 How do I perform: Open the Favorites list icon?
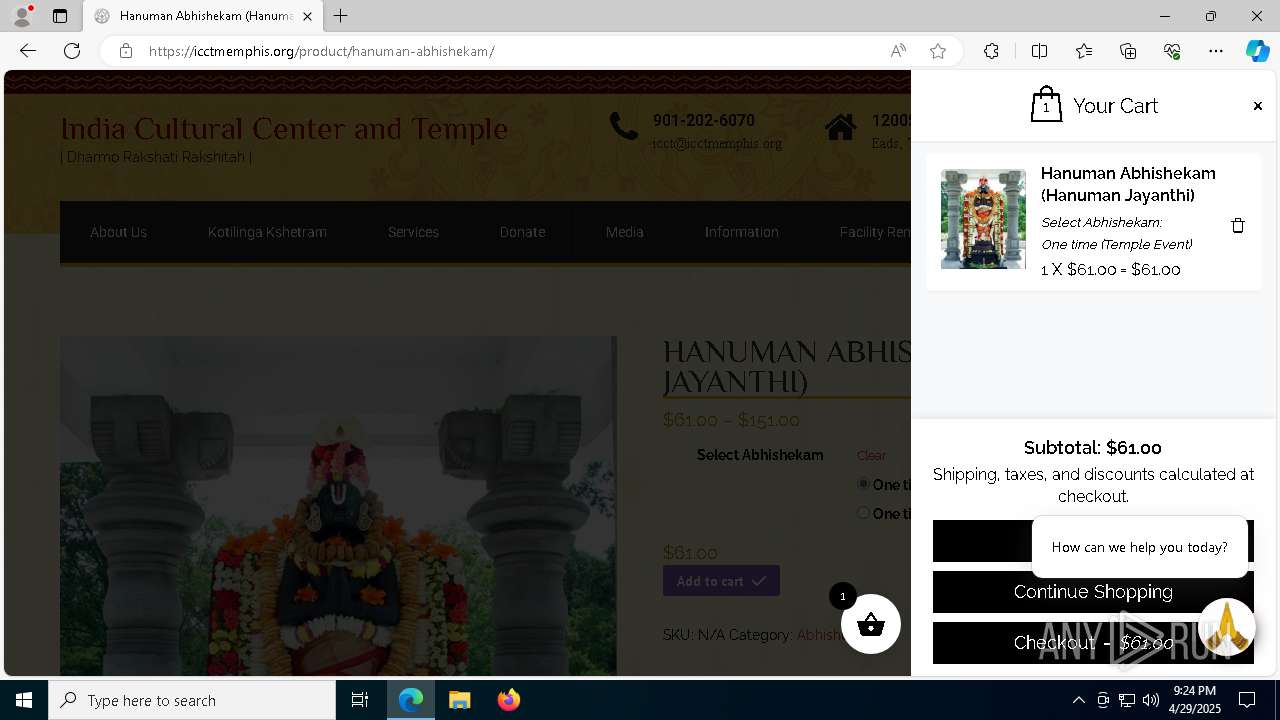click(1084, 51)
